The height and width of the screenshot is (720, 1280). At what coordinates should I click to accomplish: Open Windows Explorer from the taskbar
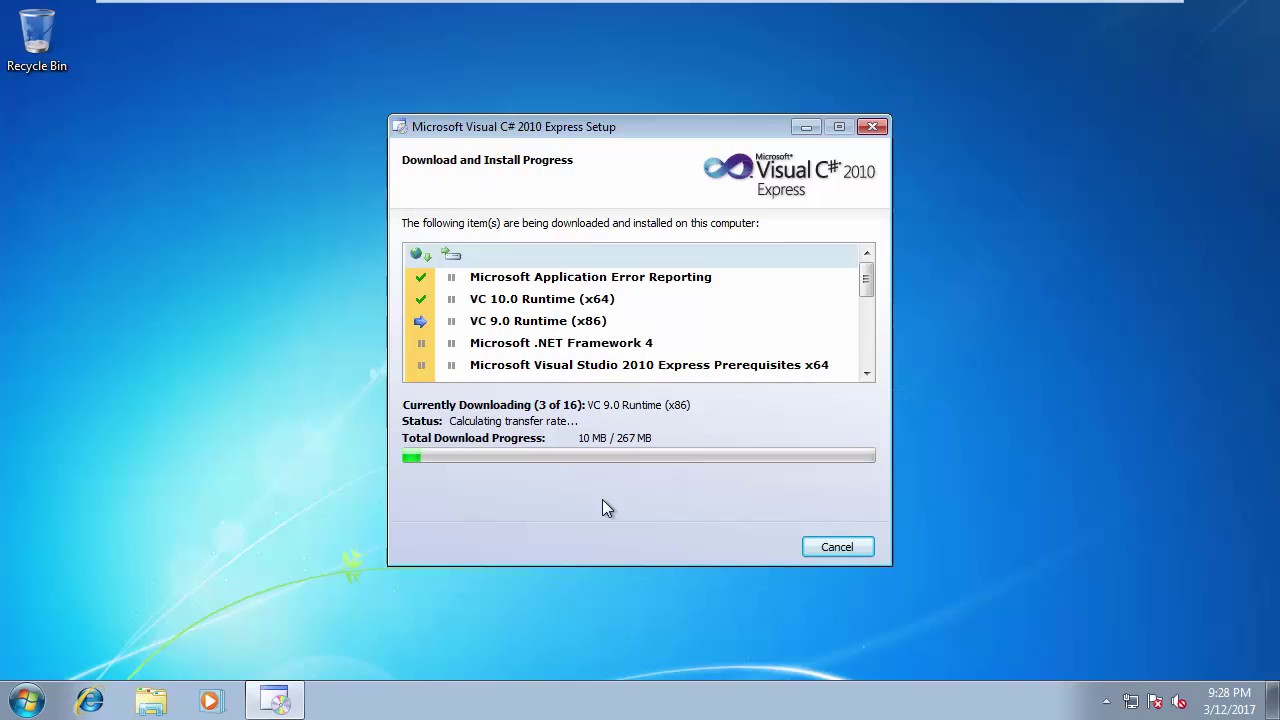[x=151, y=701]
